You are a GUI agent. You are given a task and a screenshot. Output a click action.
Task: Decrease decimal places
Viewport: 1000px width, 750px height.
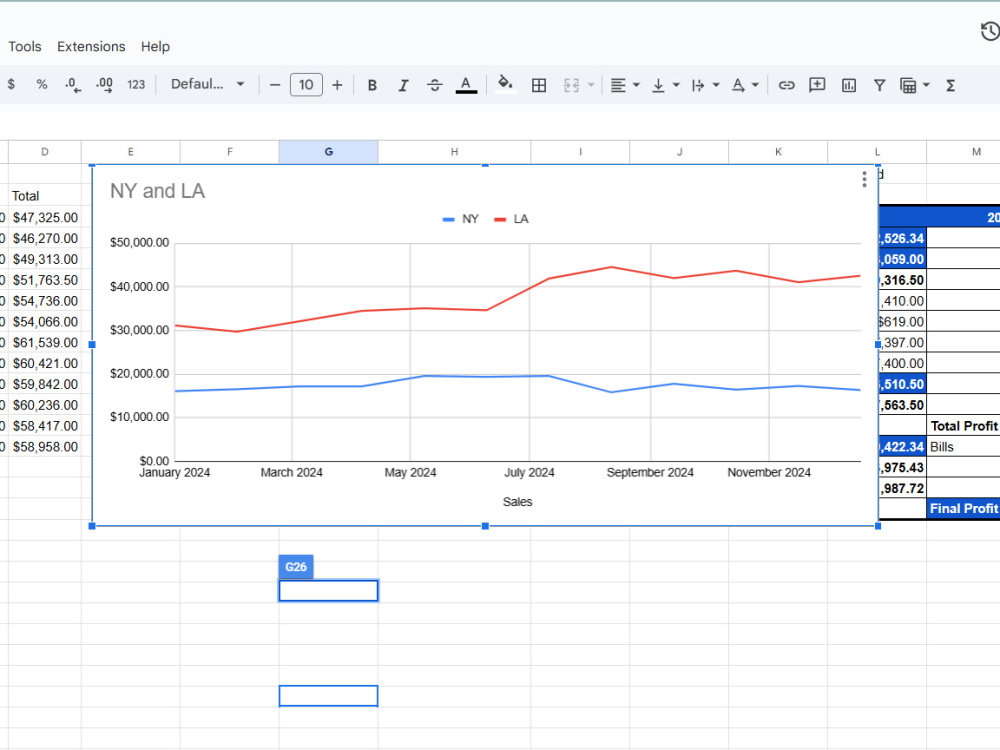point(73,84)
